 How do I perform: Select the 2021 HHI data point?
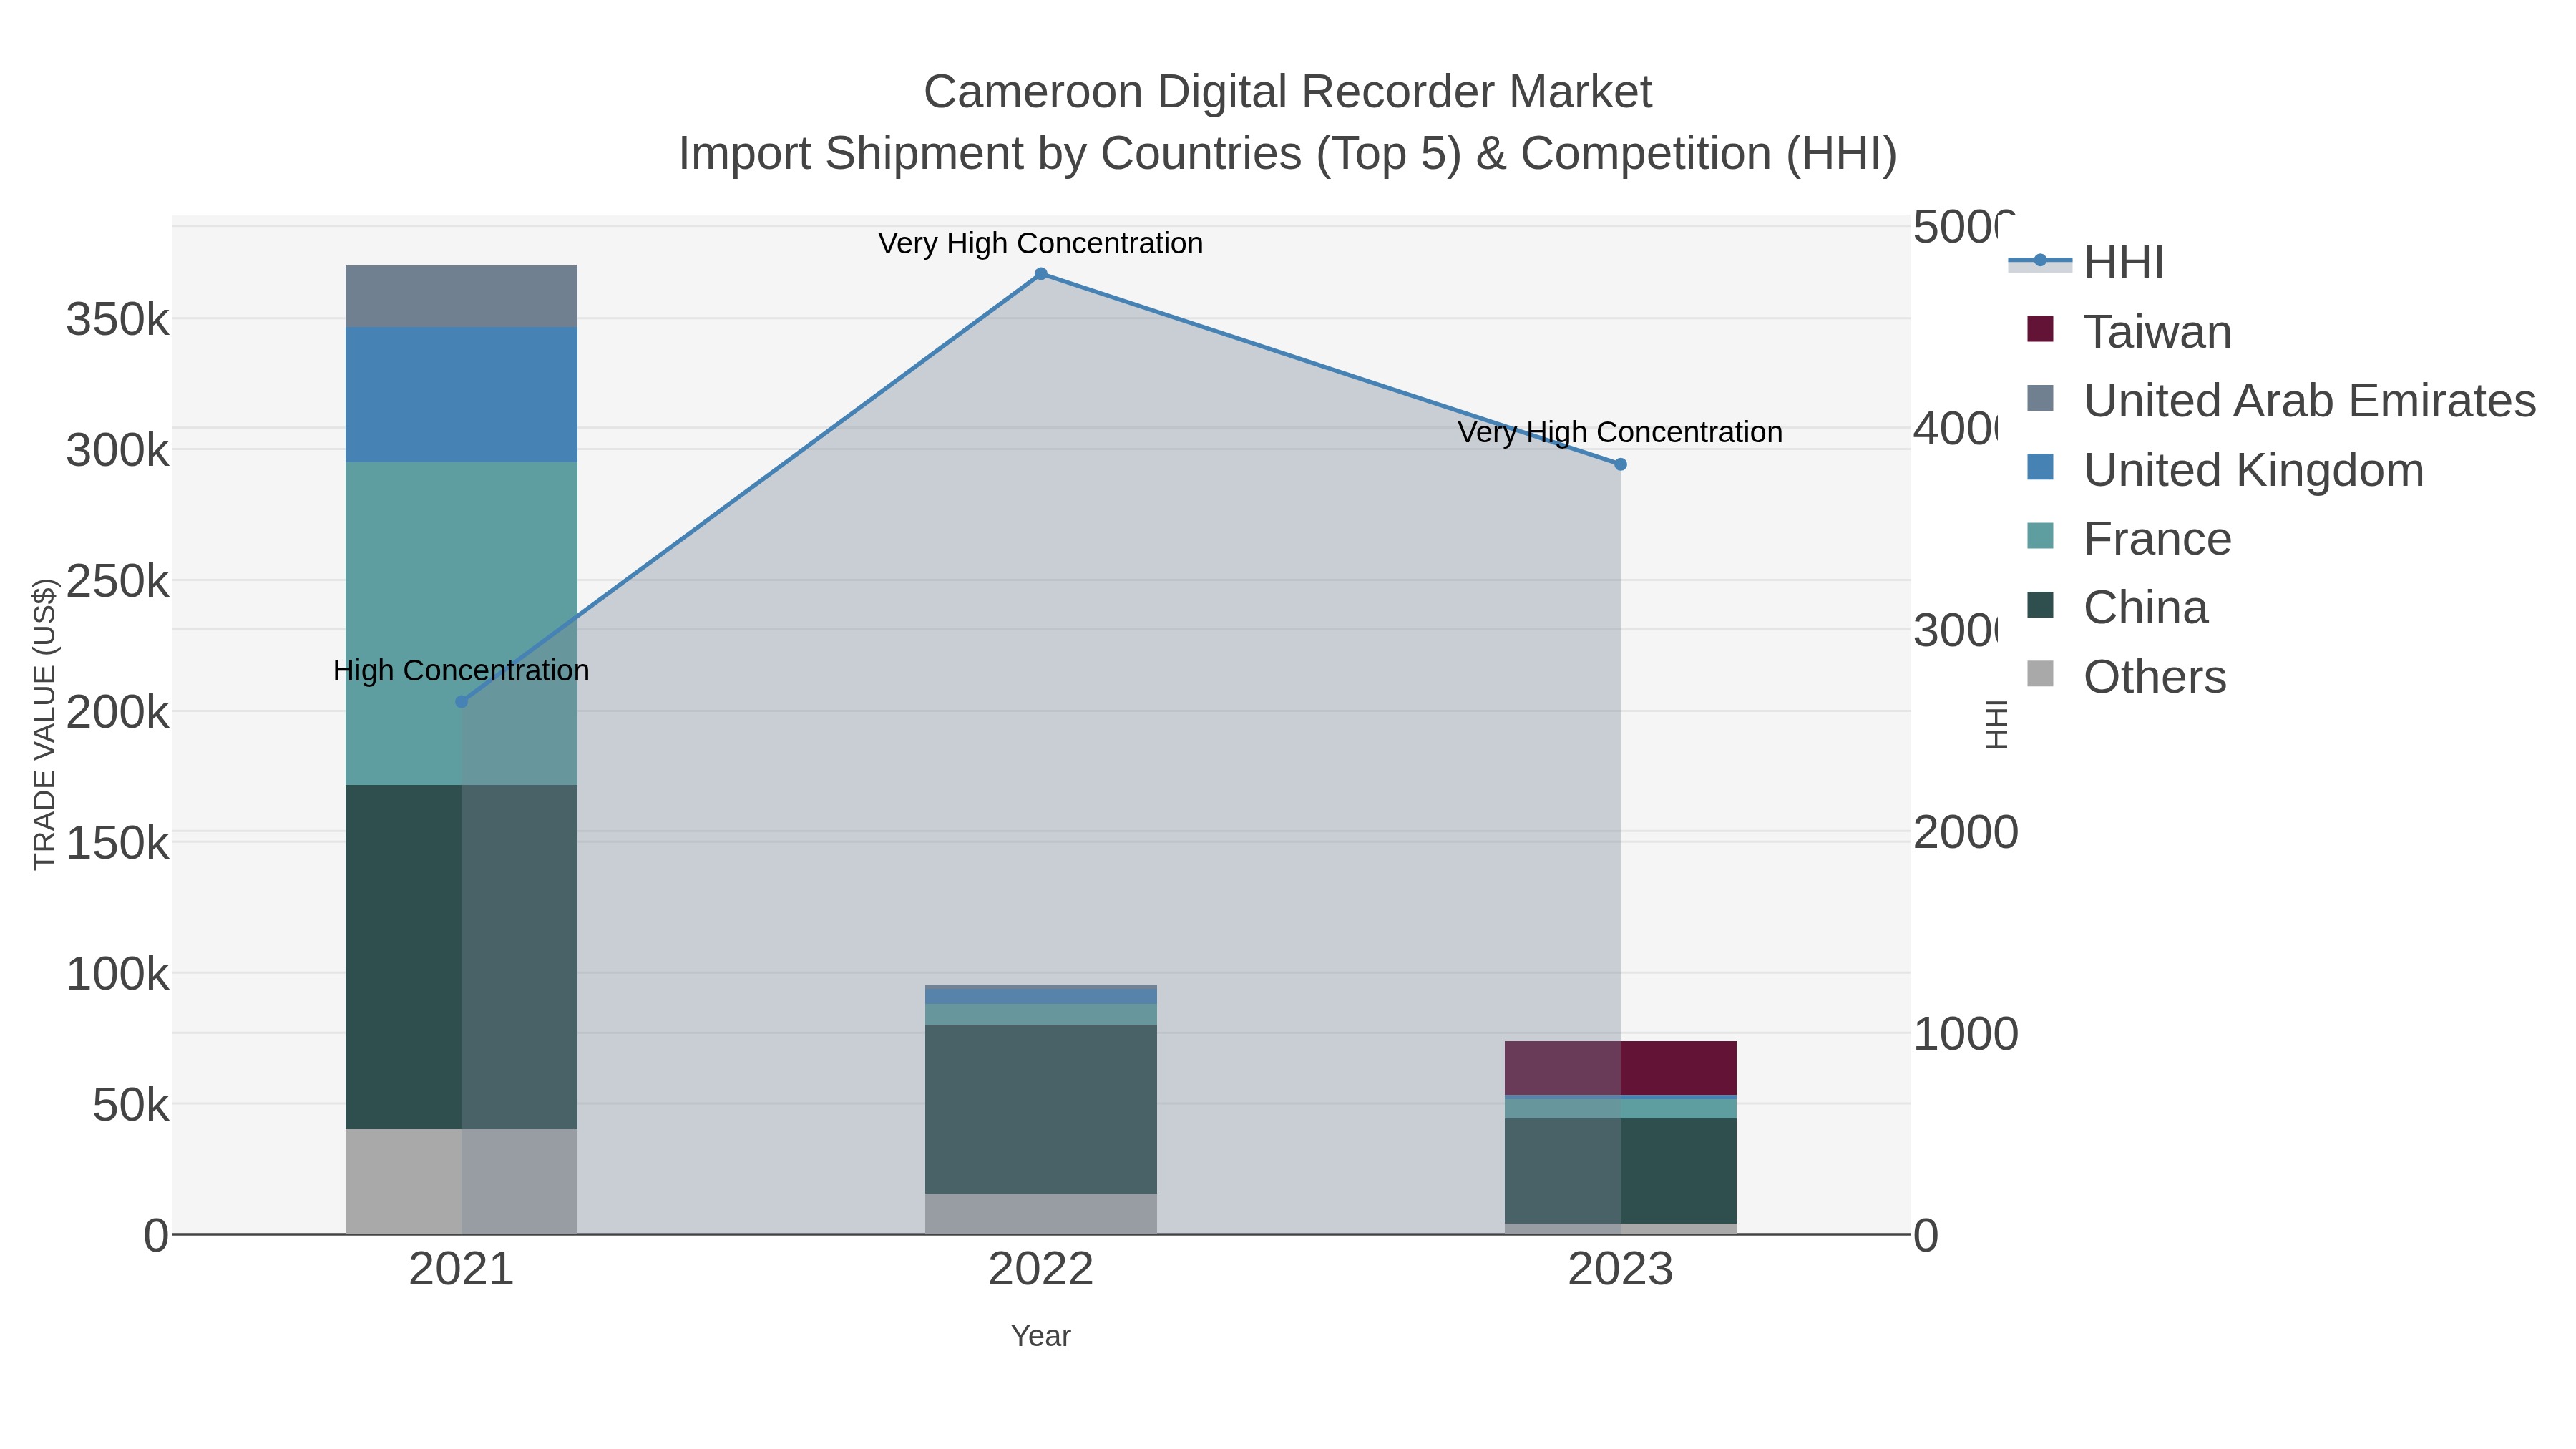[x=461, y=702]
